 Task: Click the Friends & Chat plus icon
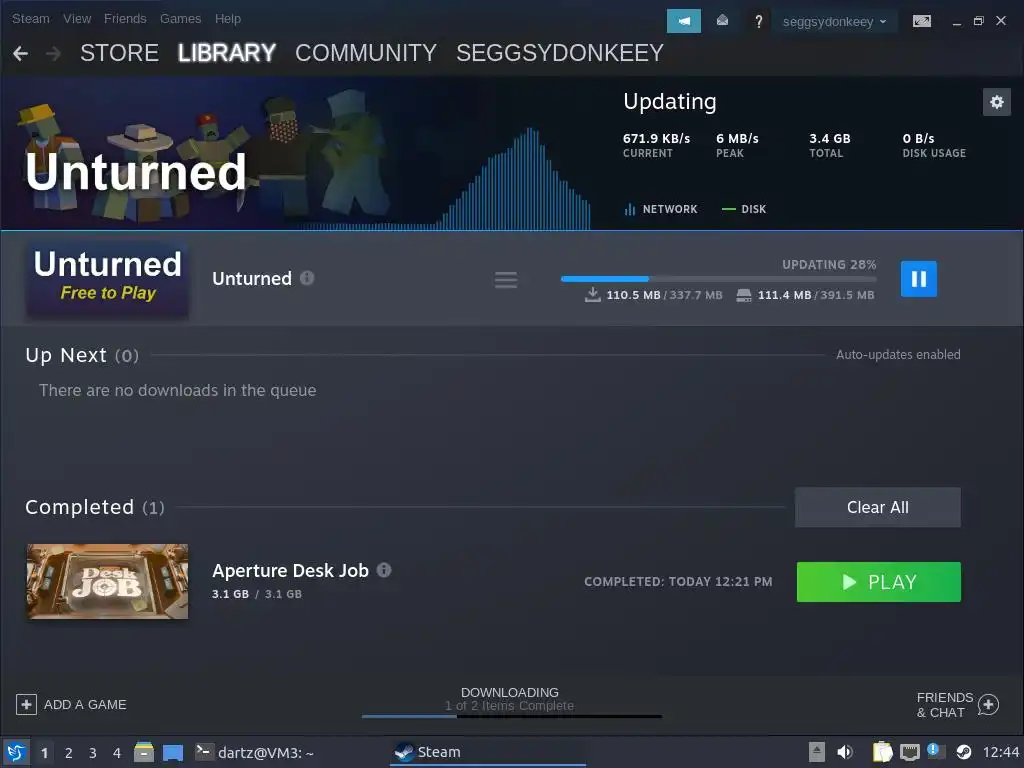point(988,705)
